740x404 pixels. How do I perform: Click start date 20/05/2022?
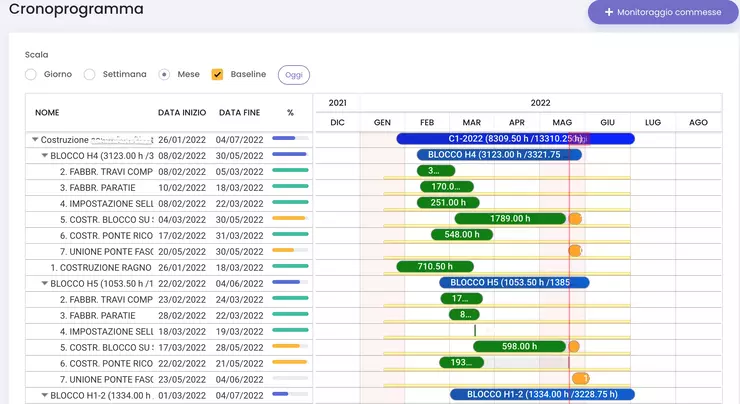(x=182, y=252)
